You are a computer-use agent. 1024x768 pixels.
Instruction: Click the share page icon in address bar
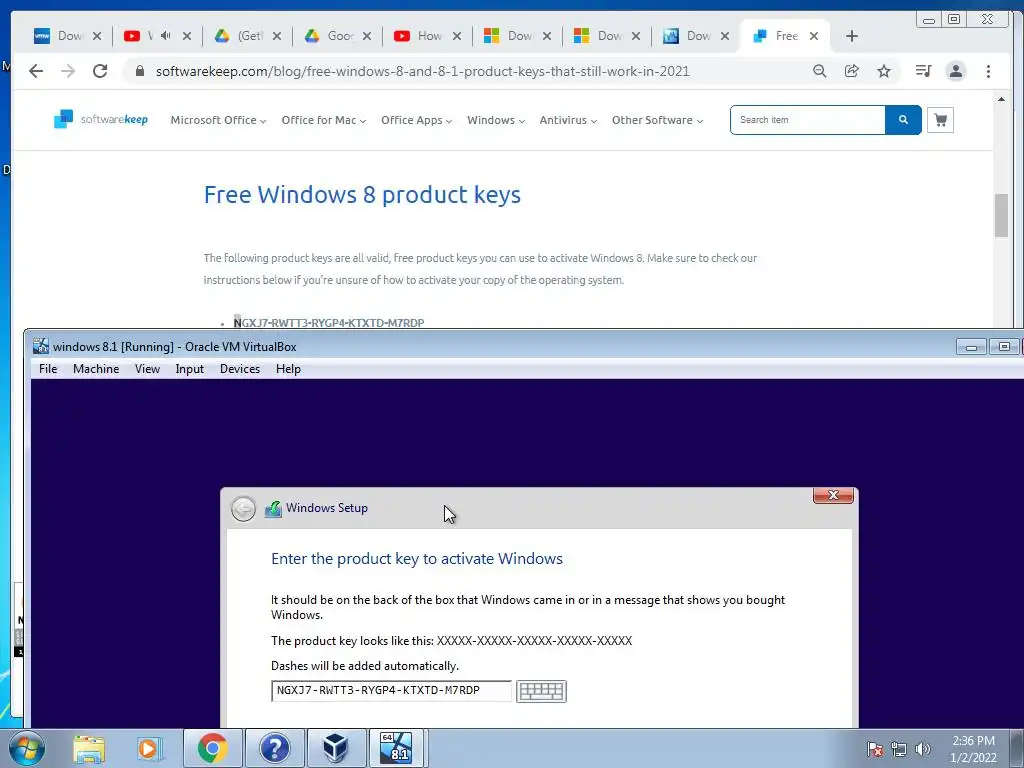pos(852,71)
